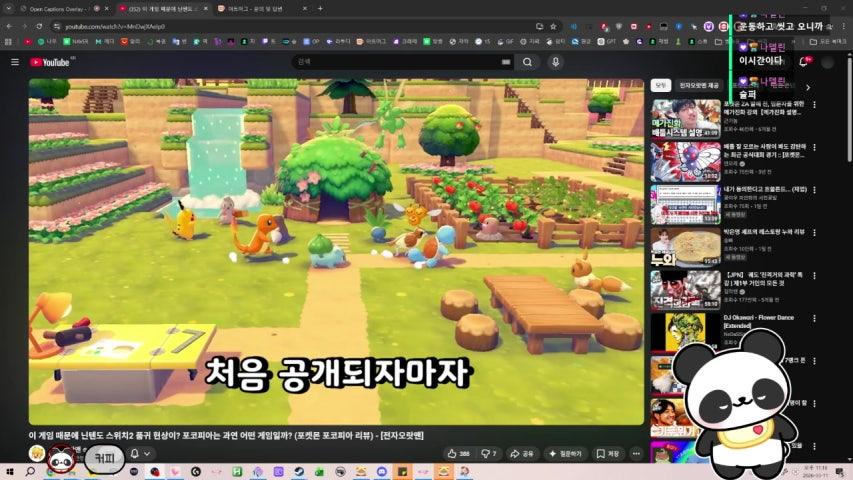The image size is (853, 480).
Task: Like the video with thumbs-up button
Action: pyautogui.click(x=459, y=453)
